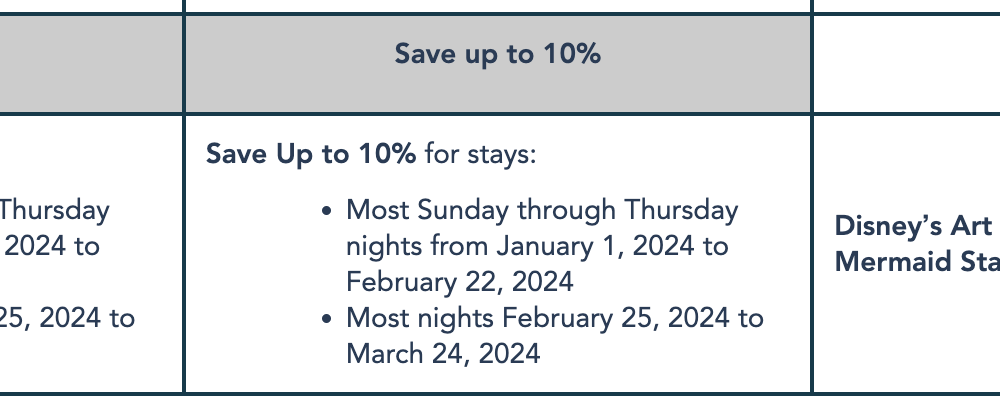
Task: Select the "February 22, 2024" date
Action: point(460,282)
